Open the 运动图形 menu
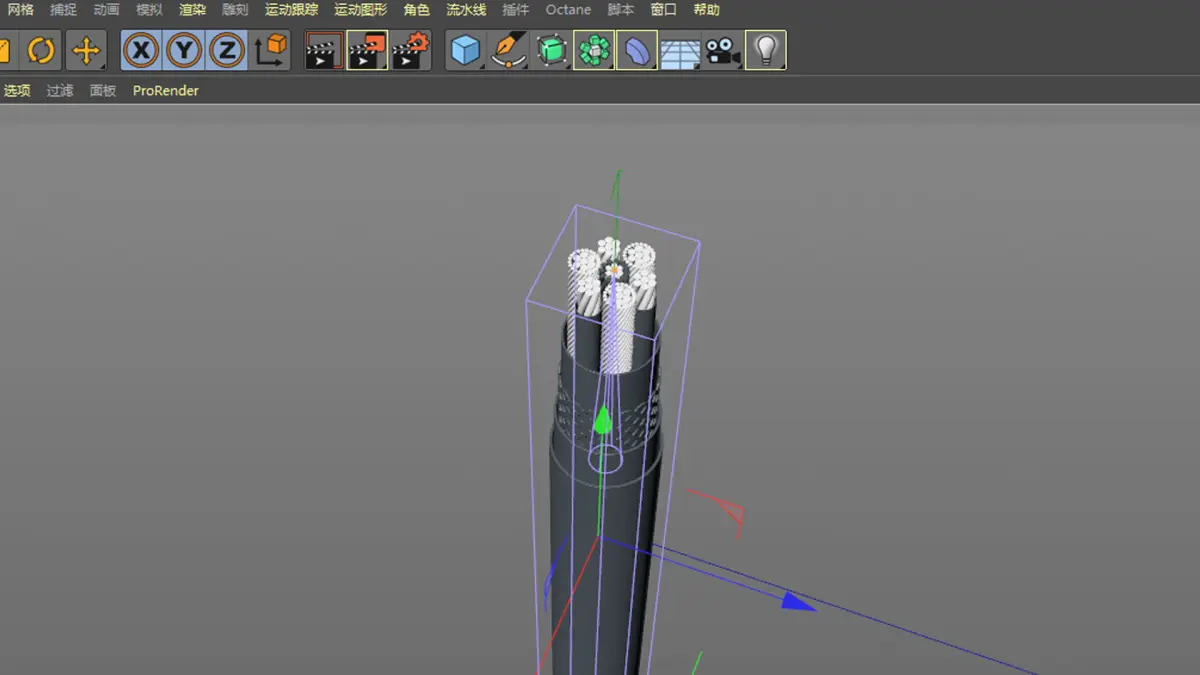Viewport: 1200px width, 675px height. coord(360,10)
